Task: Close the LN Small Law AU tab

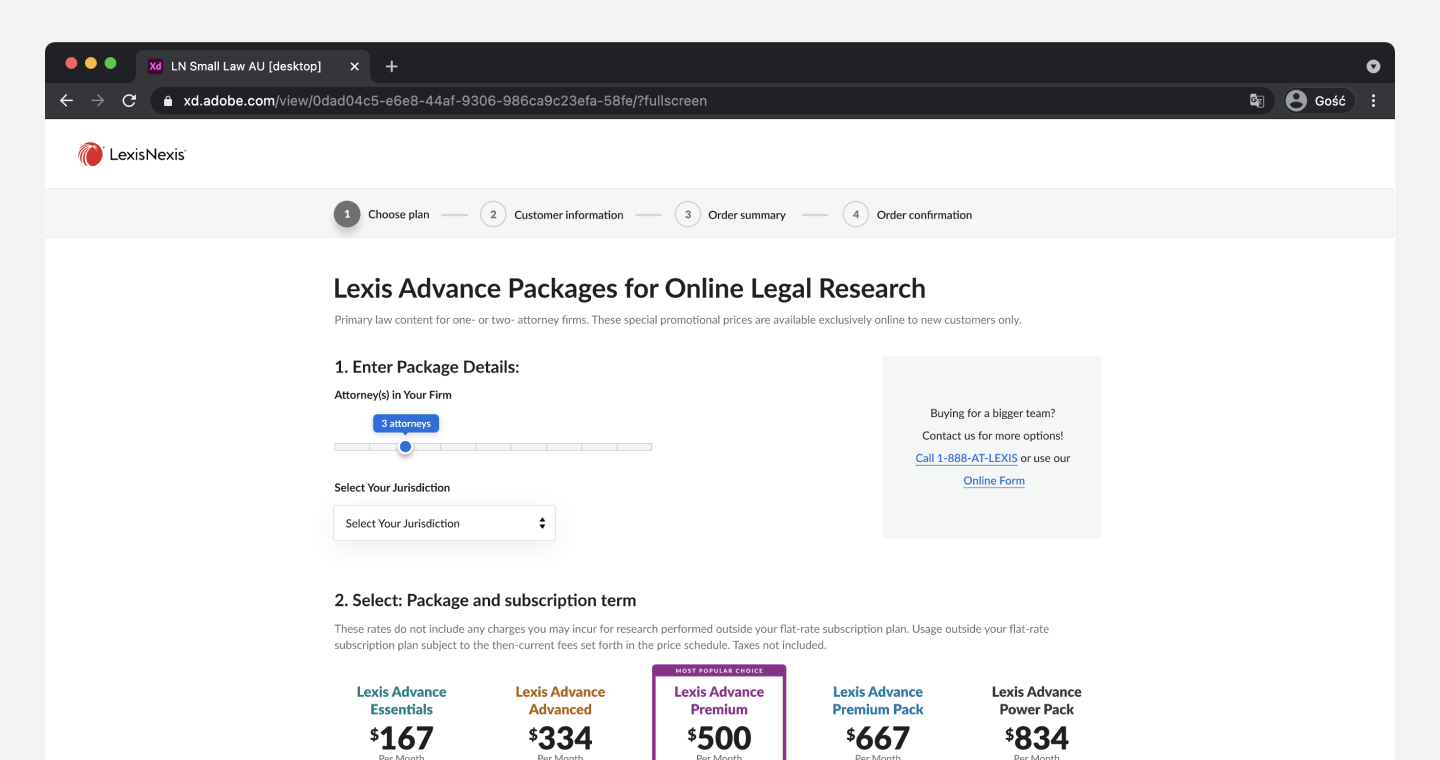Action: 354,66
